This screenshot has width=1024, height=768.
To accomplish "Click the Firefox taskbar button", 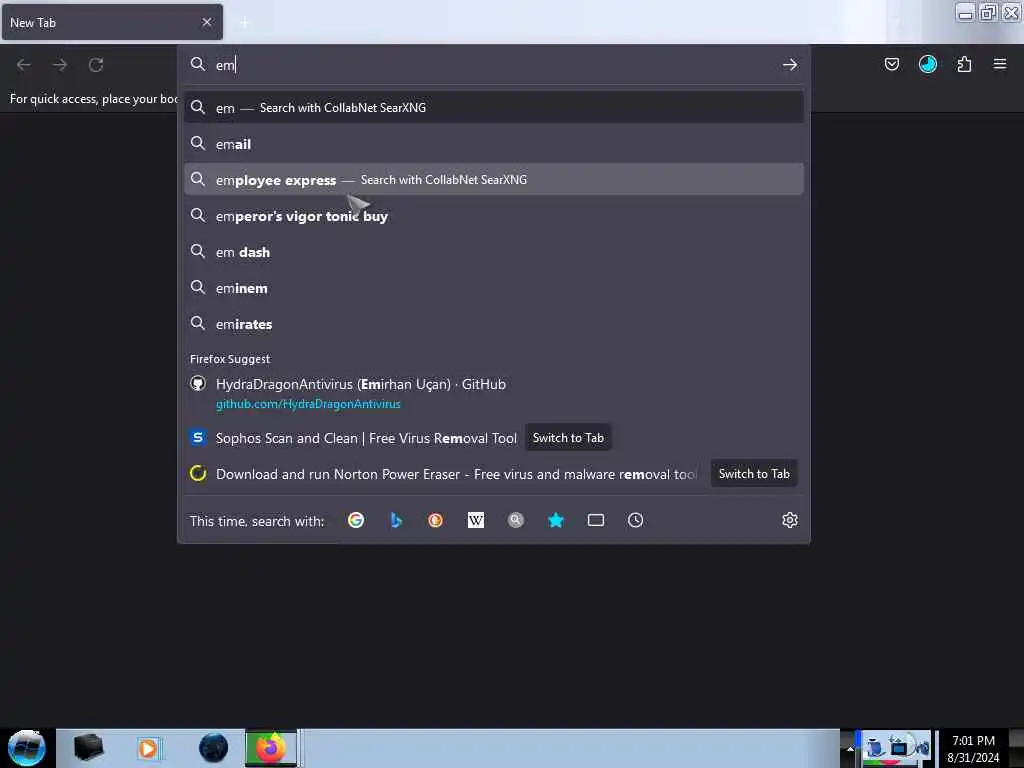I will tap(271, 748).
